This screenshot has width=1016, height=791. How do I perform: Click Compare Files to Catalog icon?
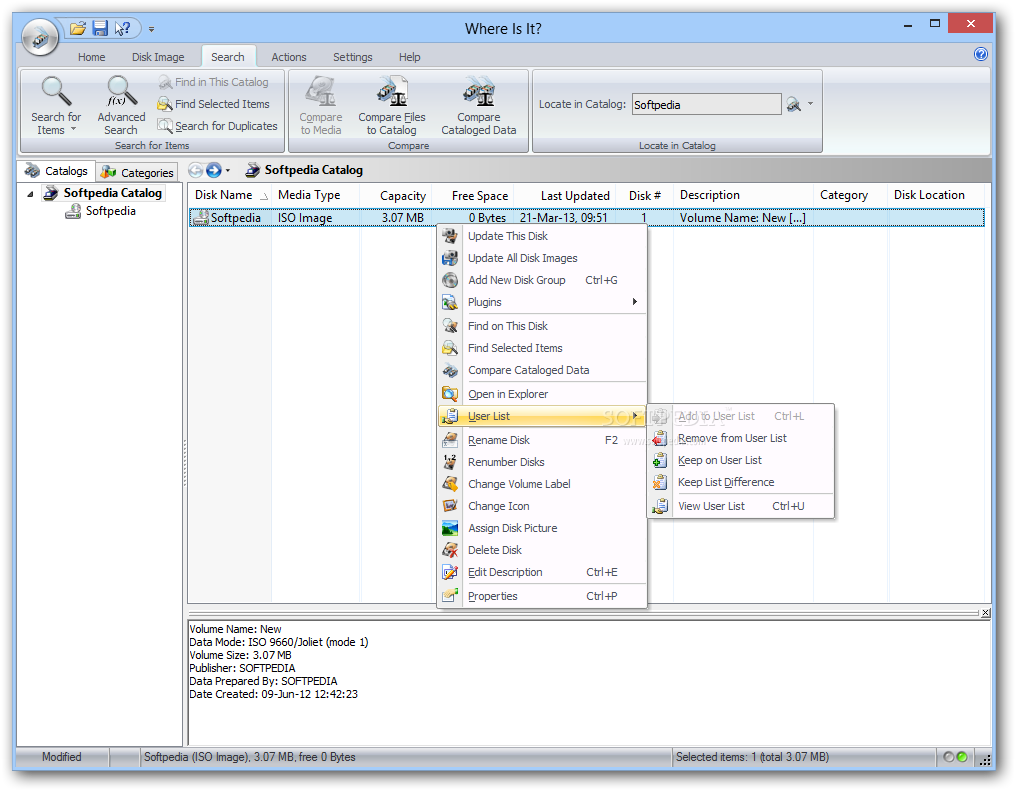(x=392, y=105)
